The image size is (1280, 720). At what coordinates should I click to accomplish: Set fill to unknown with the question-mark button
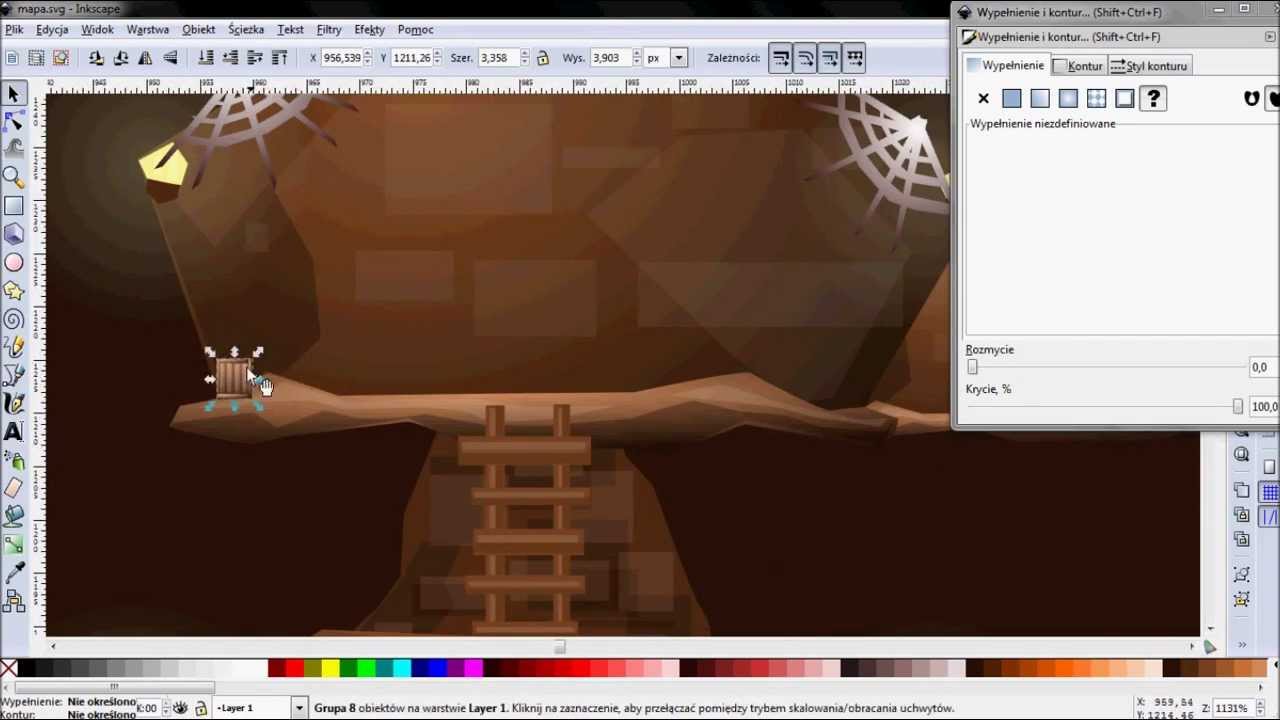[1153, 97]
